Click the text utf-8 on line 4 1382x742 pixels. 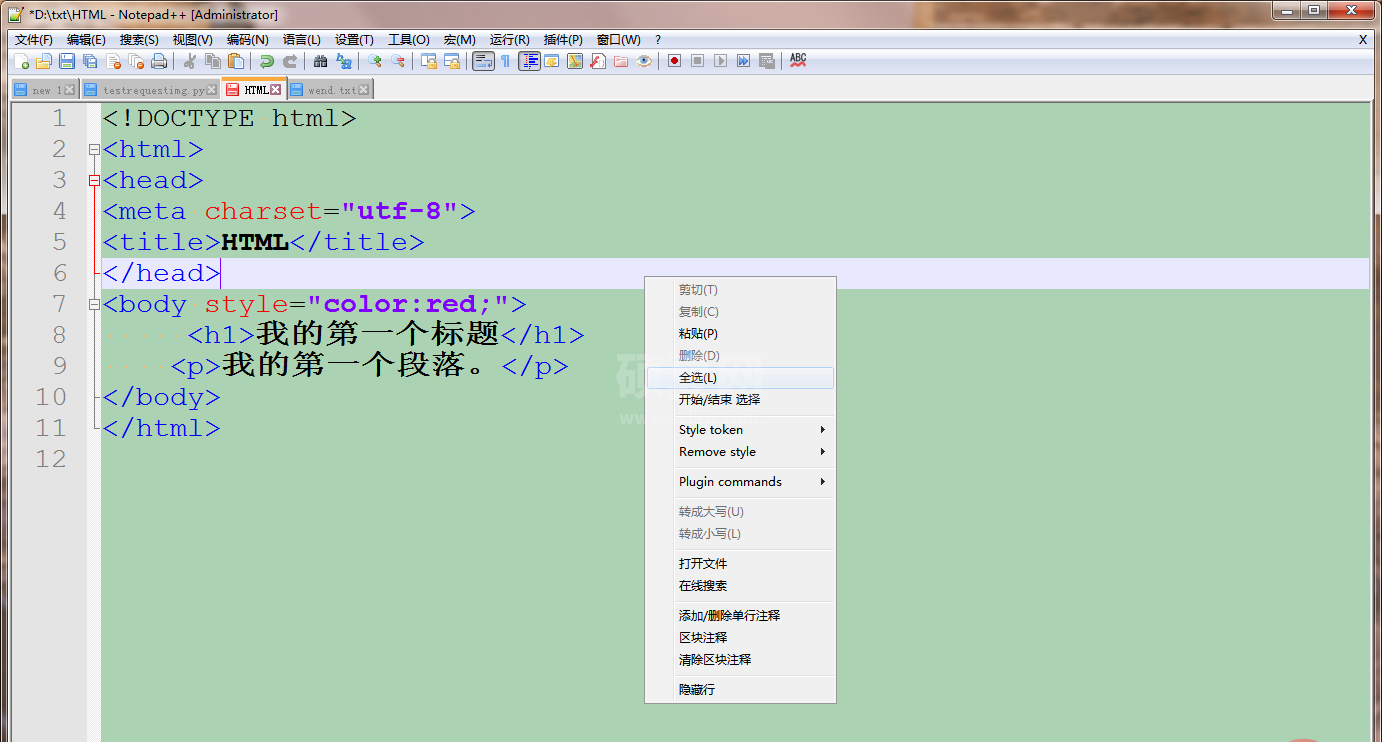399,212
